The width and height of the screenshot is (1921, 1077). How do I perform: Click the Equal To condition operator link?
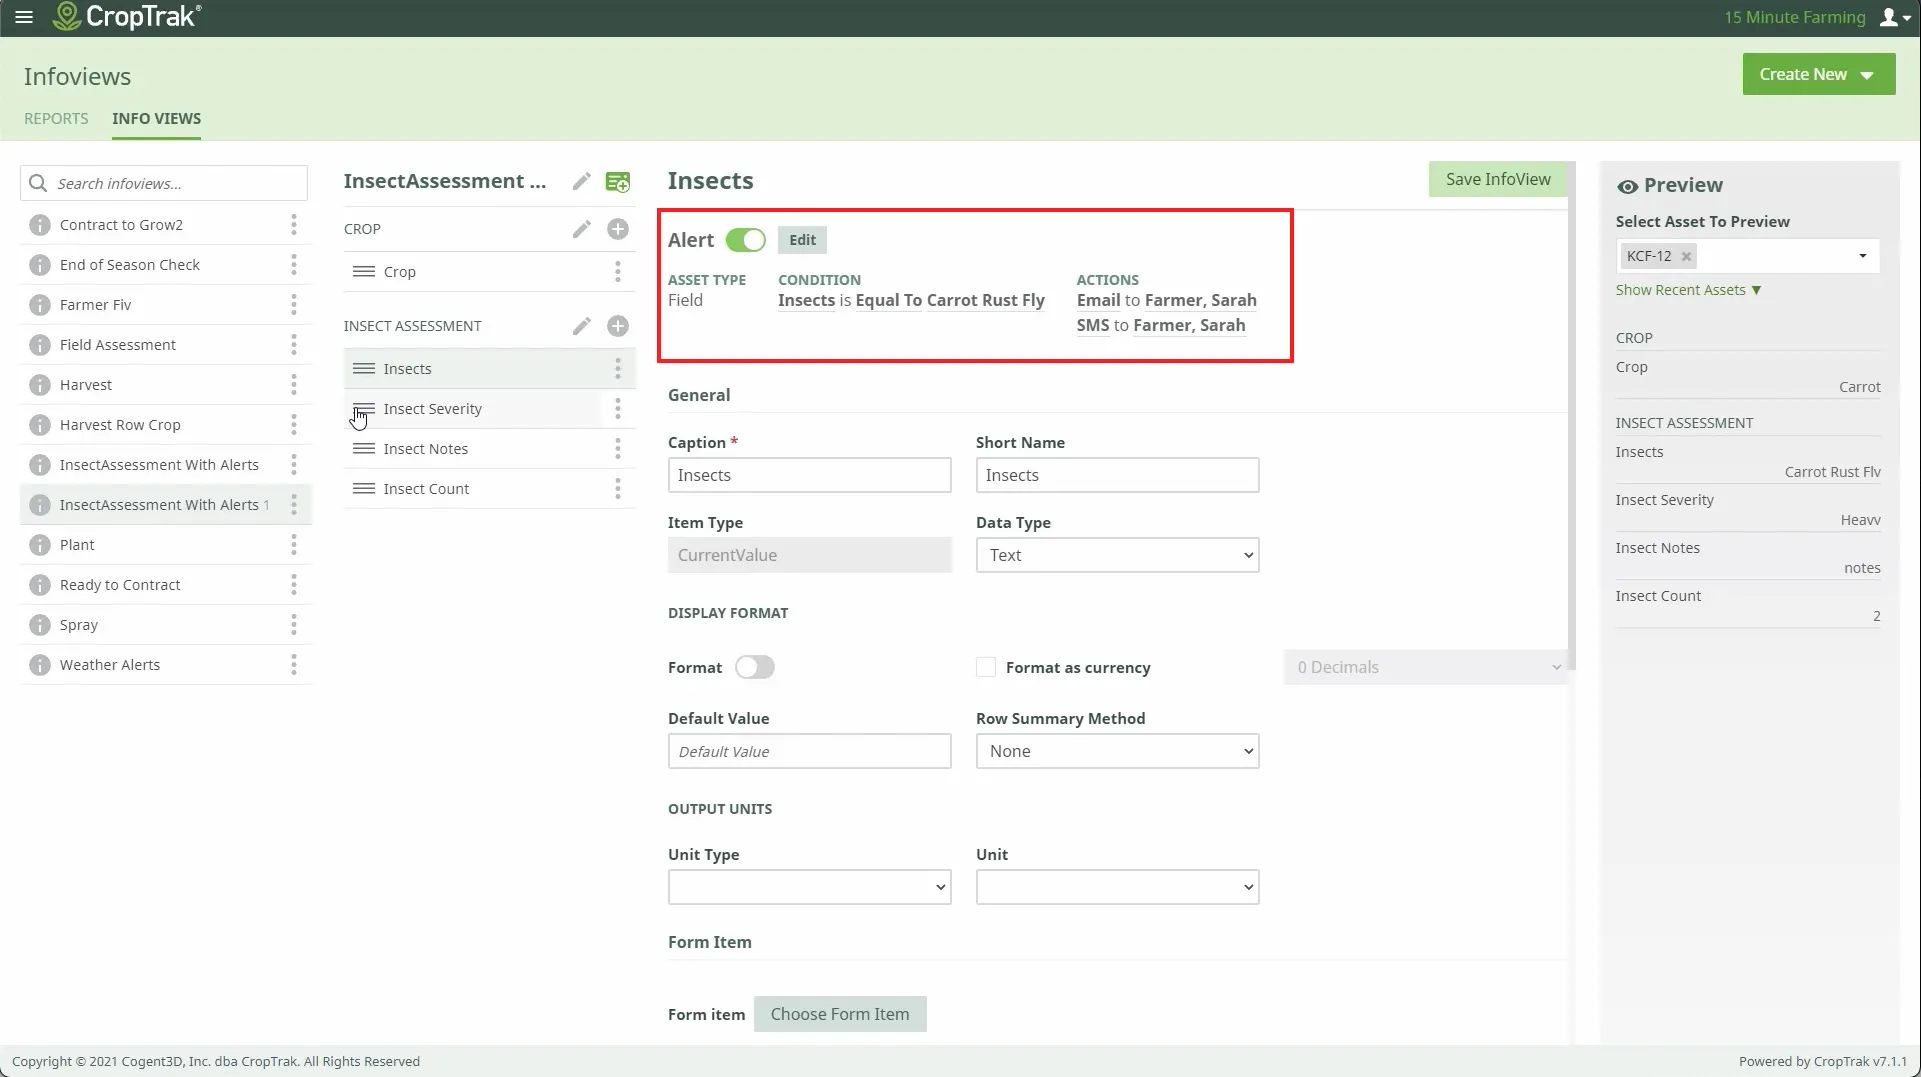[889, 301]
